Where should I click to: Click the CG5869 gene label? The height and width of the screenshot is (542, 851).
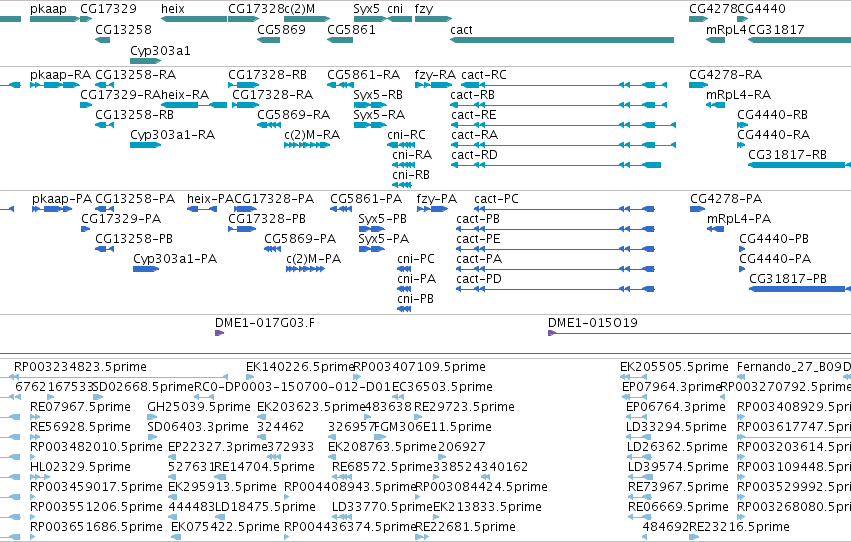point(281,30)
